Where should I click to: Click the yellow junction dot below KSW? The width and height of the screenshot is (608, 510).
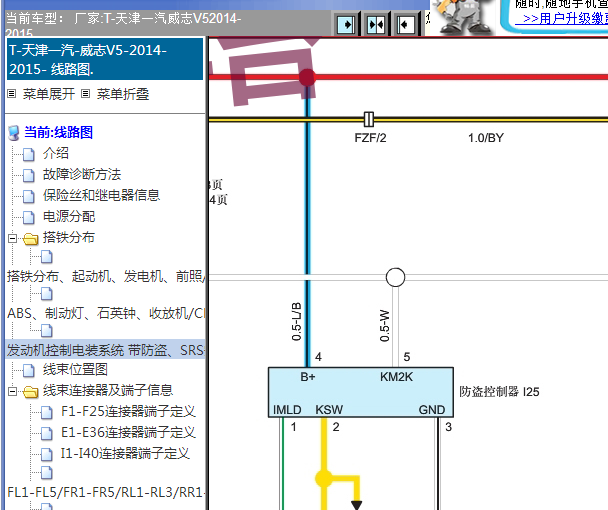click(x=324, y=479)
